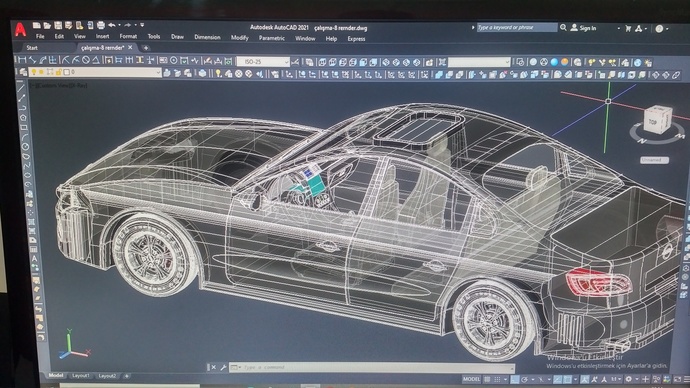Select the Hatch tool in Draw toolbar
Screen dimensions: 690x388
click(x=32, y=222)
